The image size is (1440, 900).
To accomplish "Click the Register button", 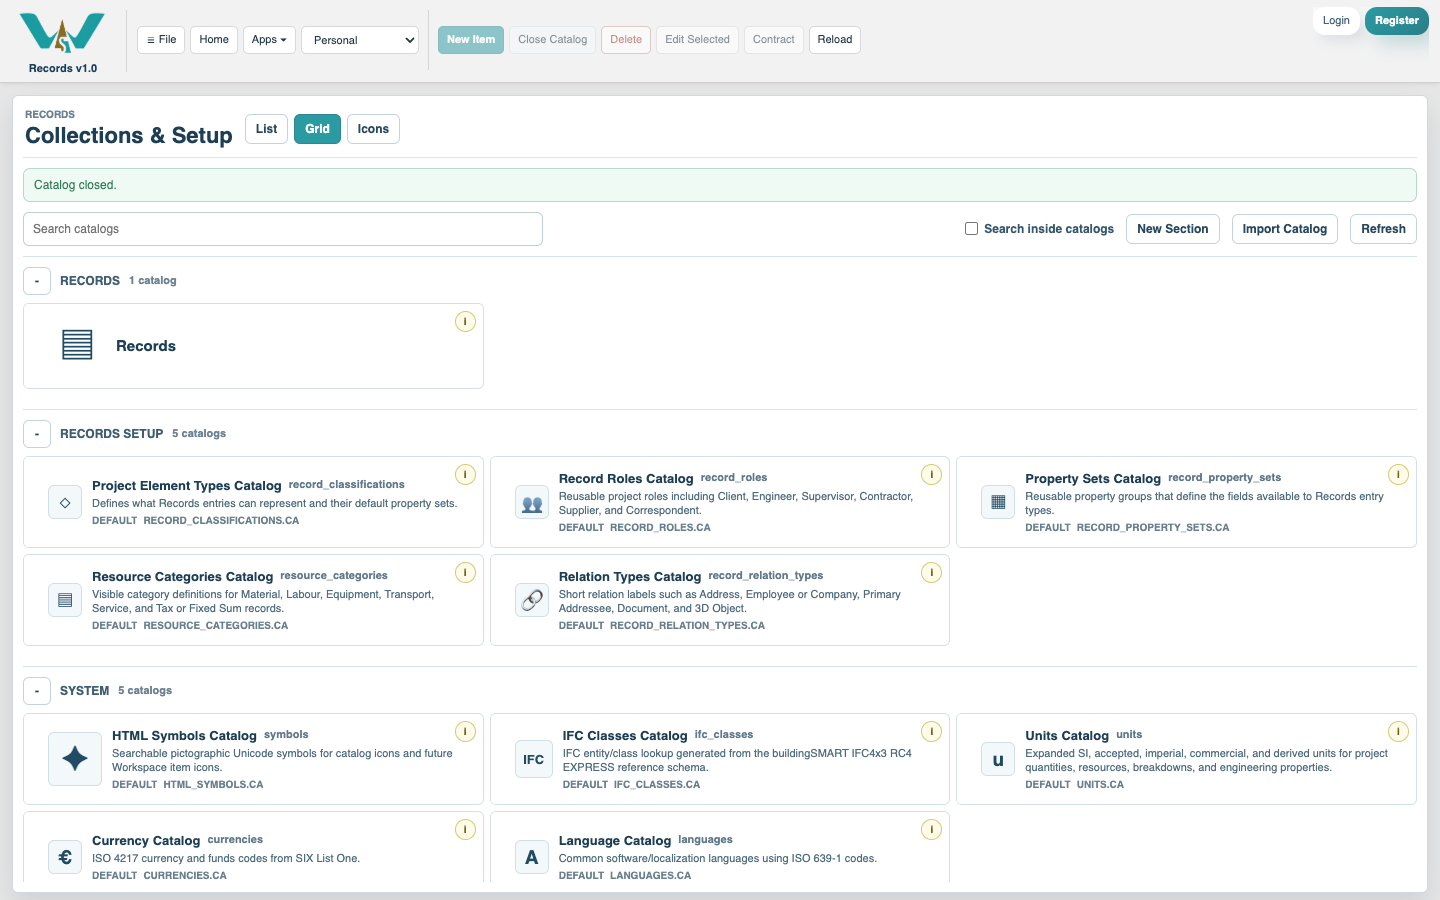I will coord(1397,20).
